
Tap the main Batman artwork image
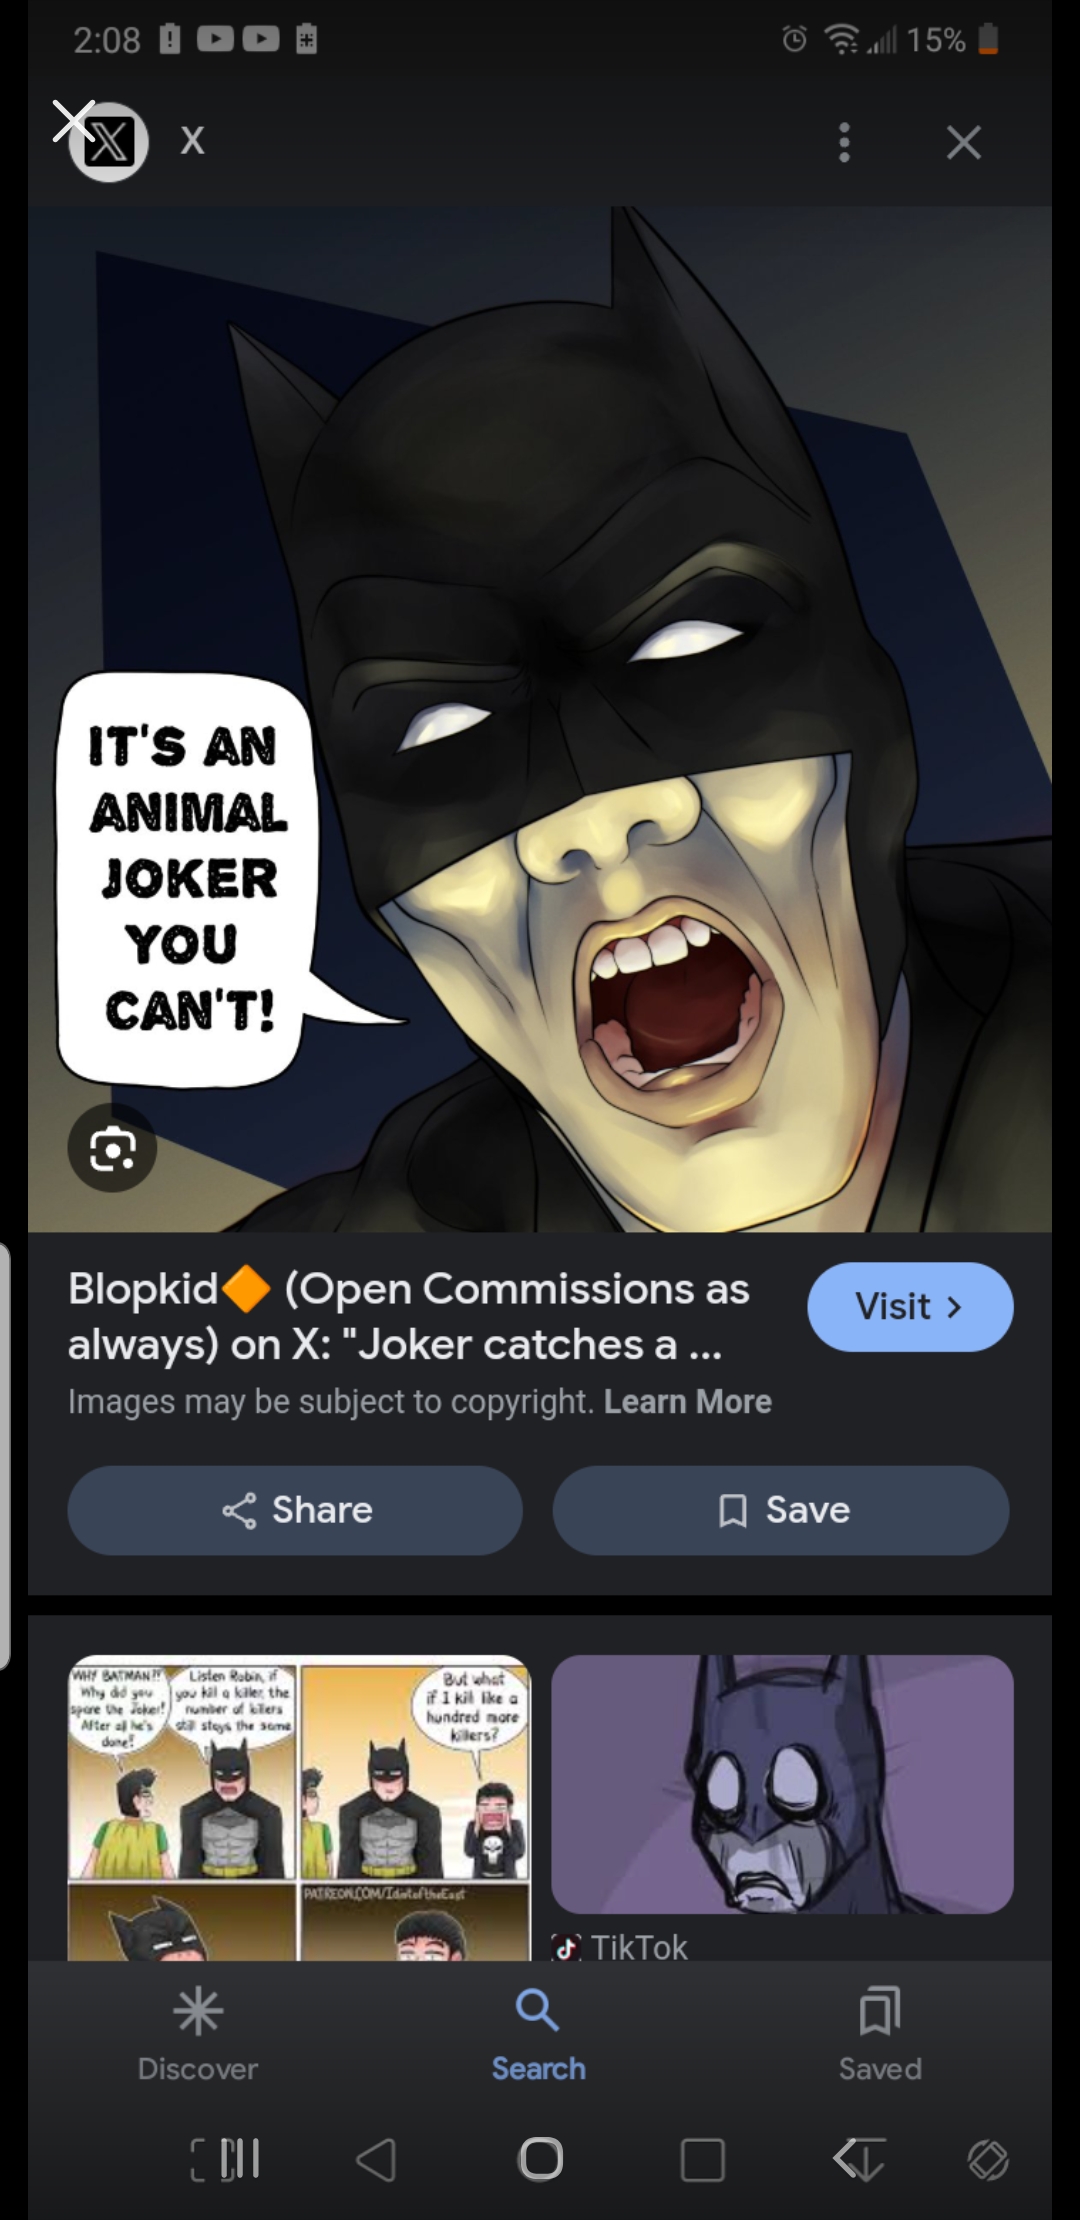tap(540, 719)
